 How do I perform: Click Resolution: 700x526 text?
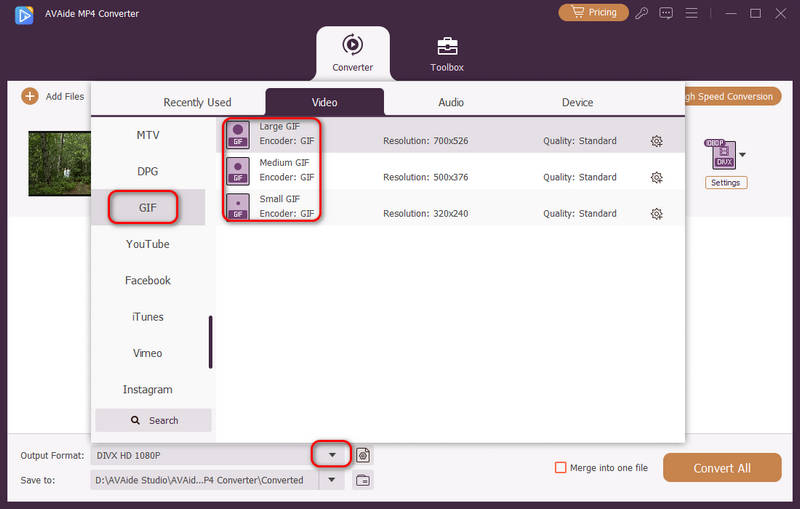pos(426,141)
